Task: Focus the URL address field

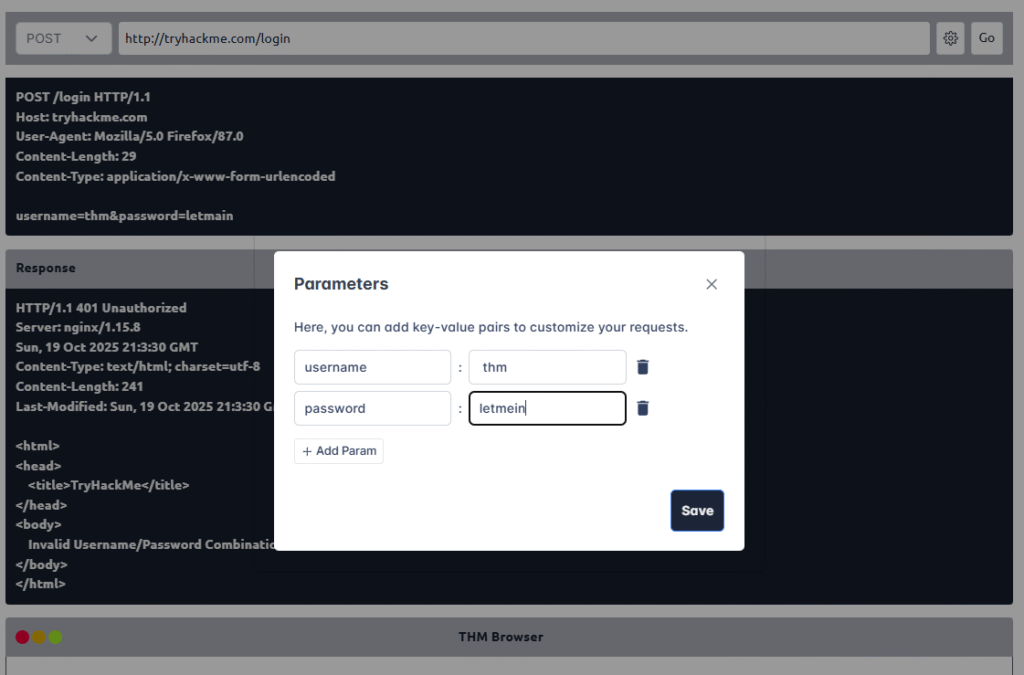Action: point(524,38)
